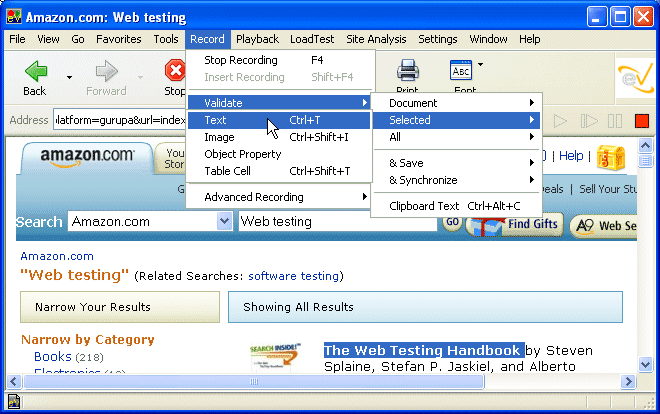Open the Window menu
Viewport: 660px width, 414px height.
pyautogui.click(x=488, y=39)
